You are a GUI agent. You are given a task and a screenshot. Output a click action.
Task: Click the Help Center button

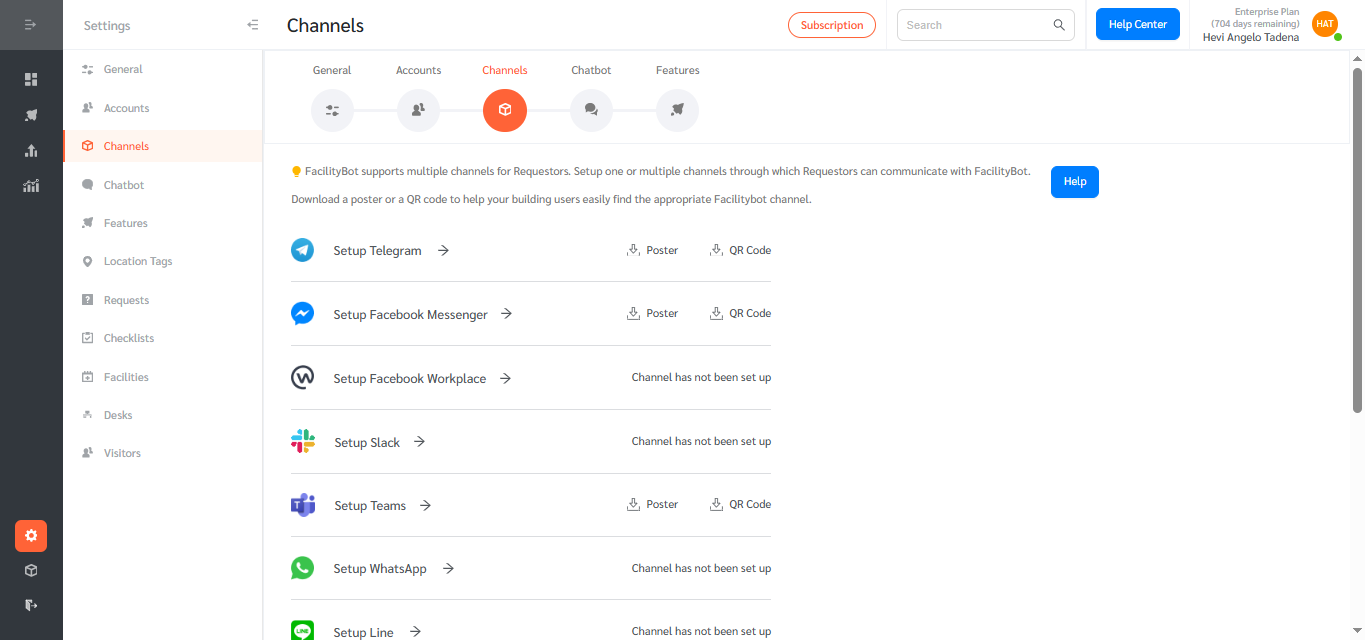(x=1138, y=24)
